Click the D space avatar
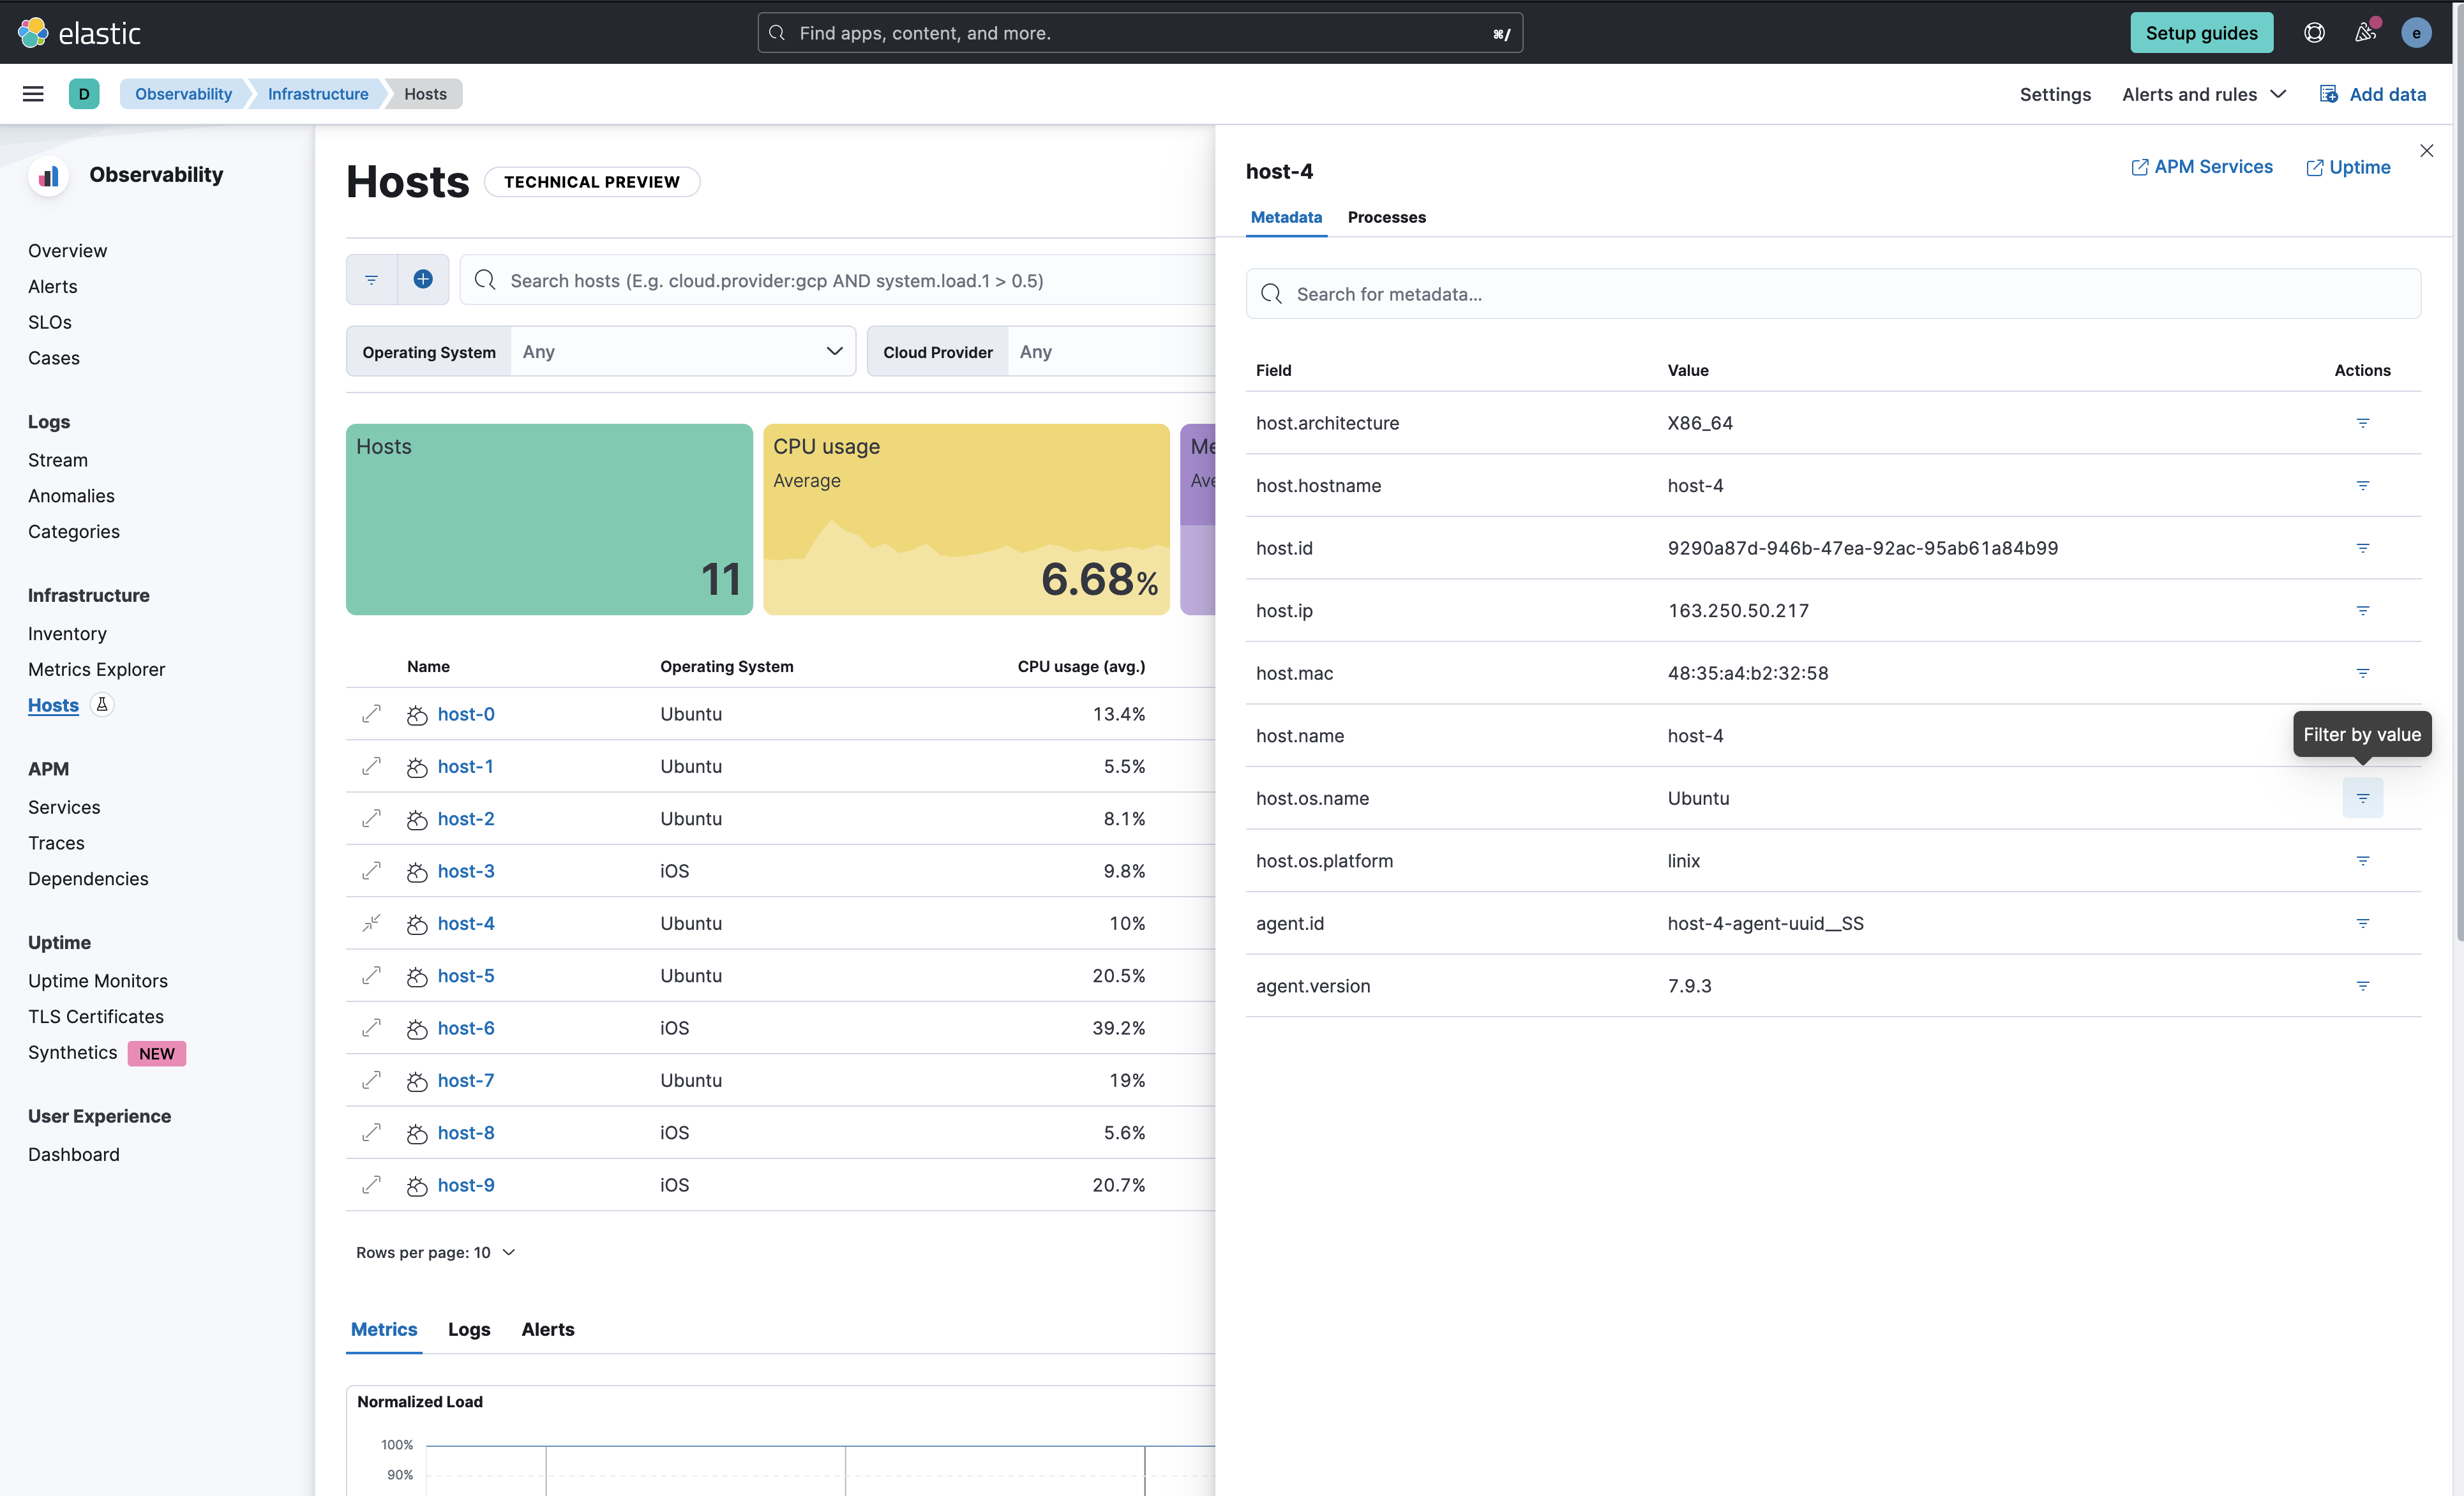The width and height of the screenshot is (2464, 1496). (x=84, y=94)
